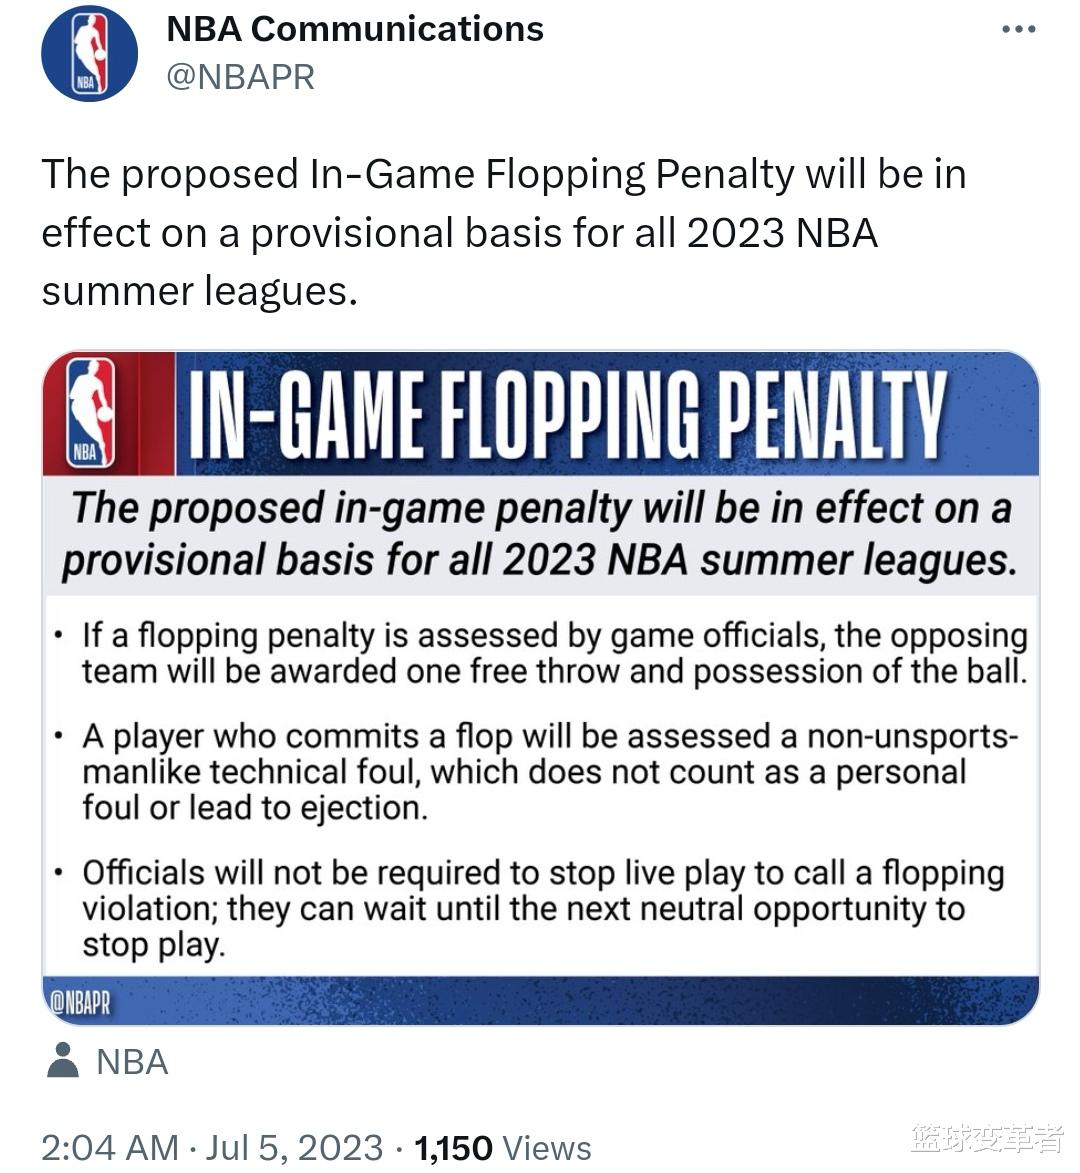Image resolution: width=1080 pixels, height=1173 pixels.
Task: Click the Chinese watermark at bottom right
Action: click(x=987, y=1138)
